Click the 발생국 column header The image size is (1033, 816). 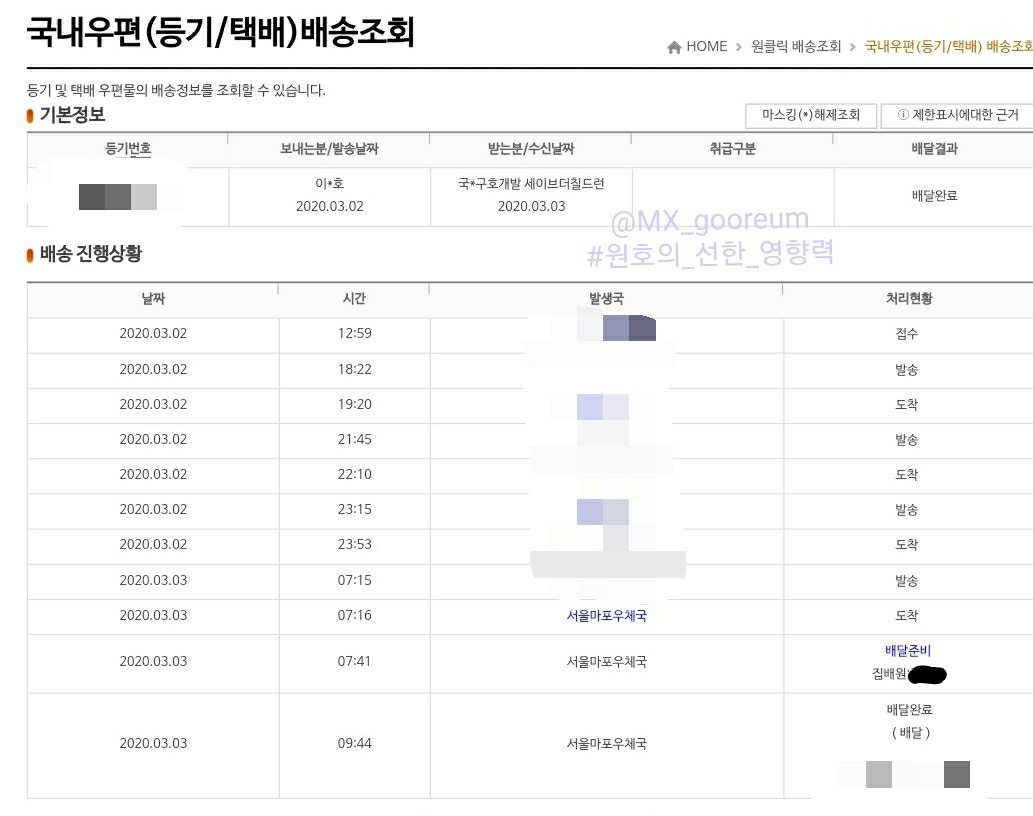(606, 299)
